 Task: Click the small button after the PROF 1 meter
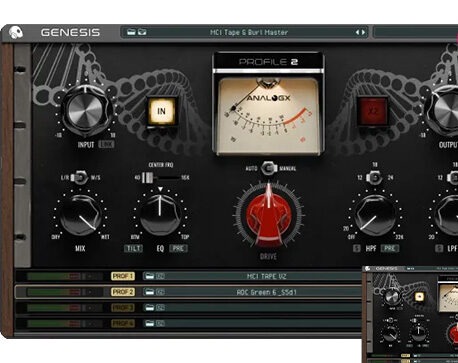point(90,276)
